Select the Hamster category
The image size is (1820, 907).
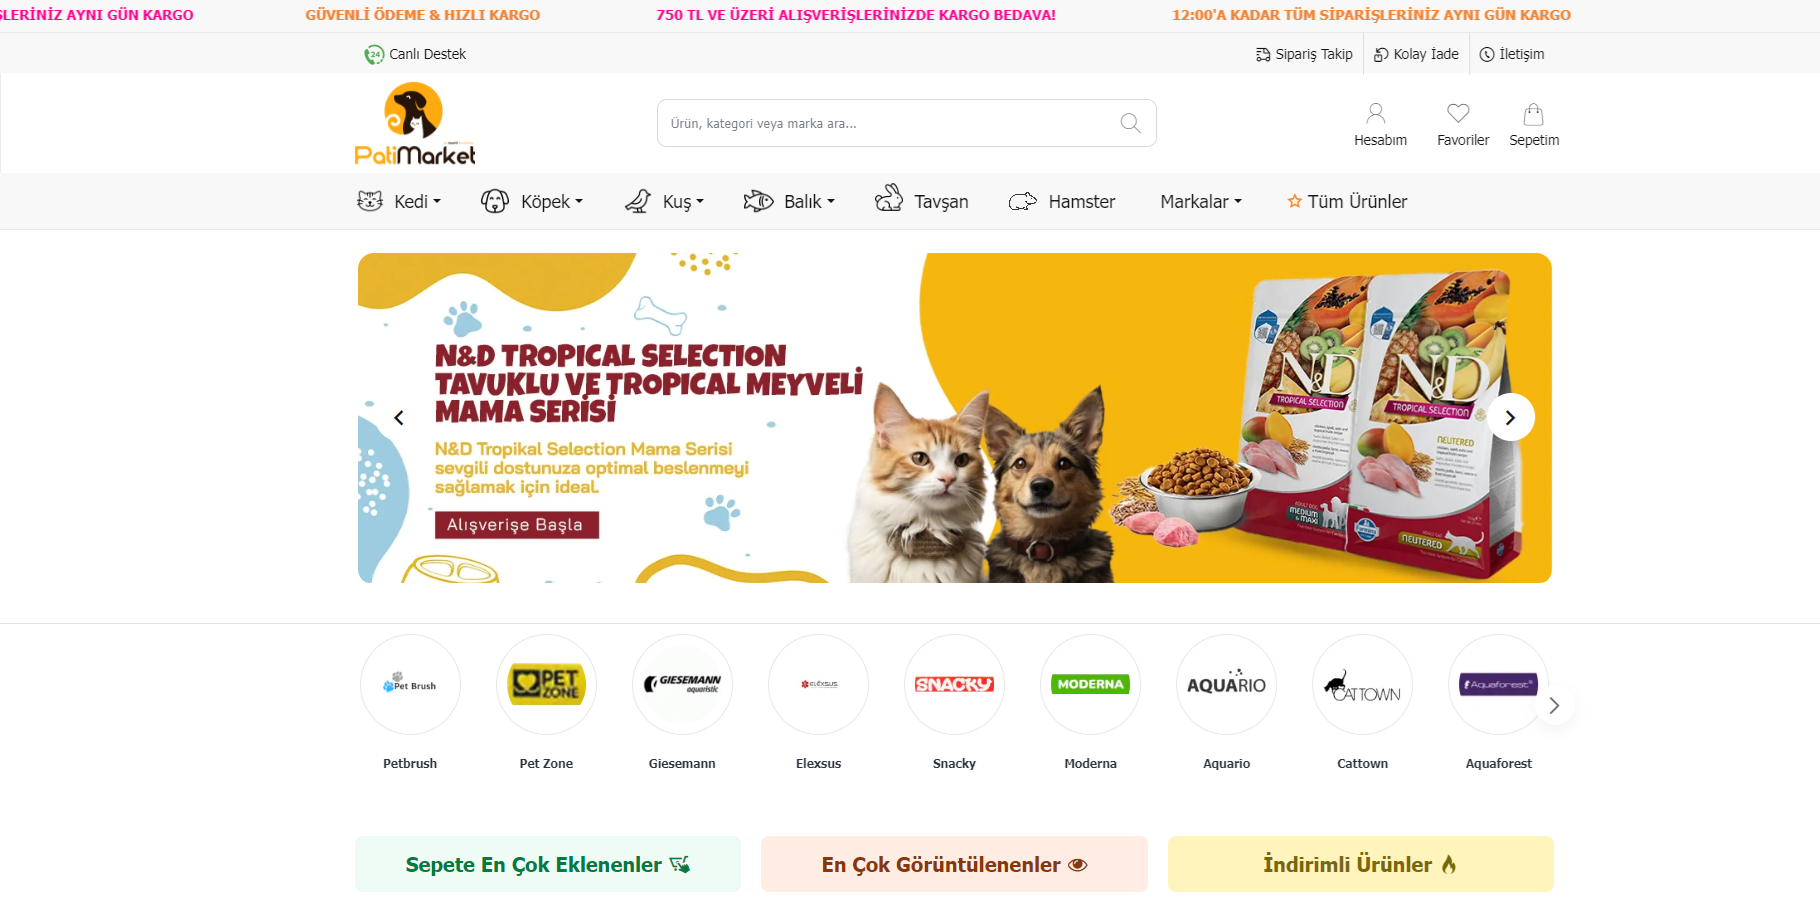(x=1061, y=202)
